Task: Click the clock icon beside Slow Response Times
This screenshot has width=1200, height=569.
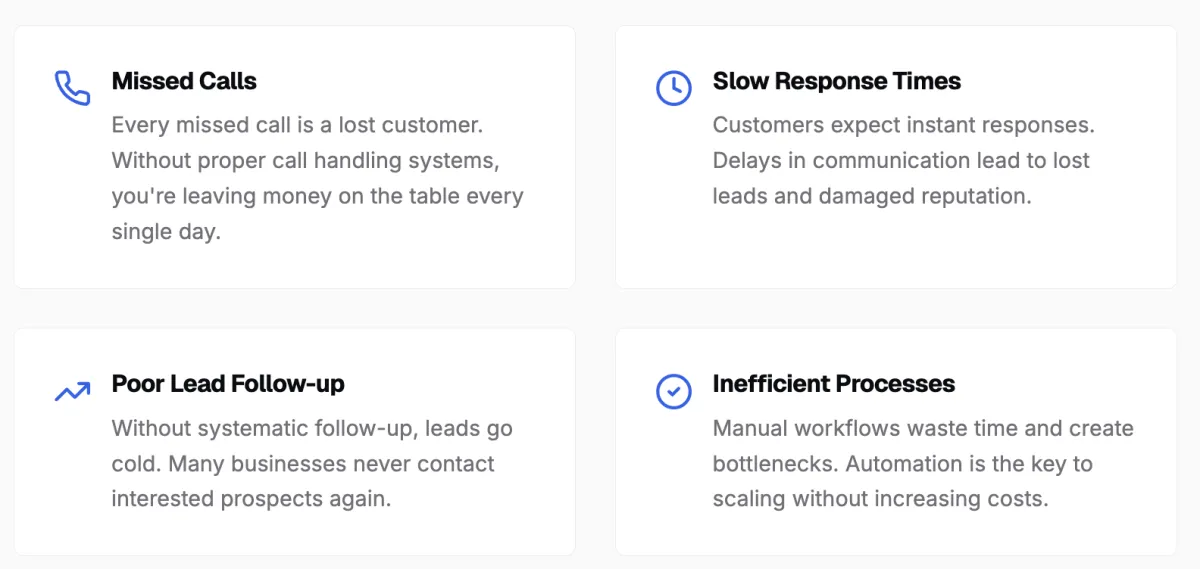Action: pyautogui.click(x=673, y=88)
